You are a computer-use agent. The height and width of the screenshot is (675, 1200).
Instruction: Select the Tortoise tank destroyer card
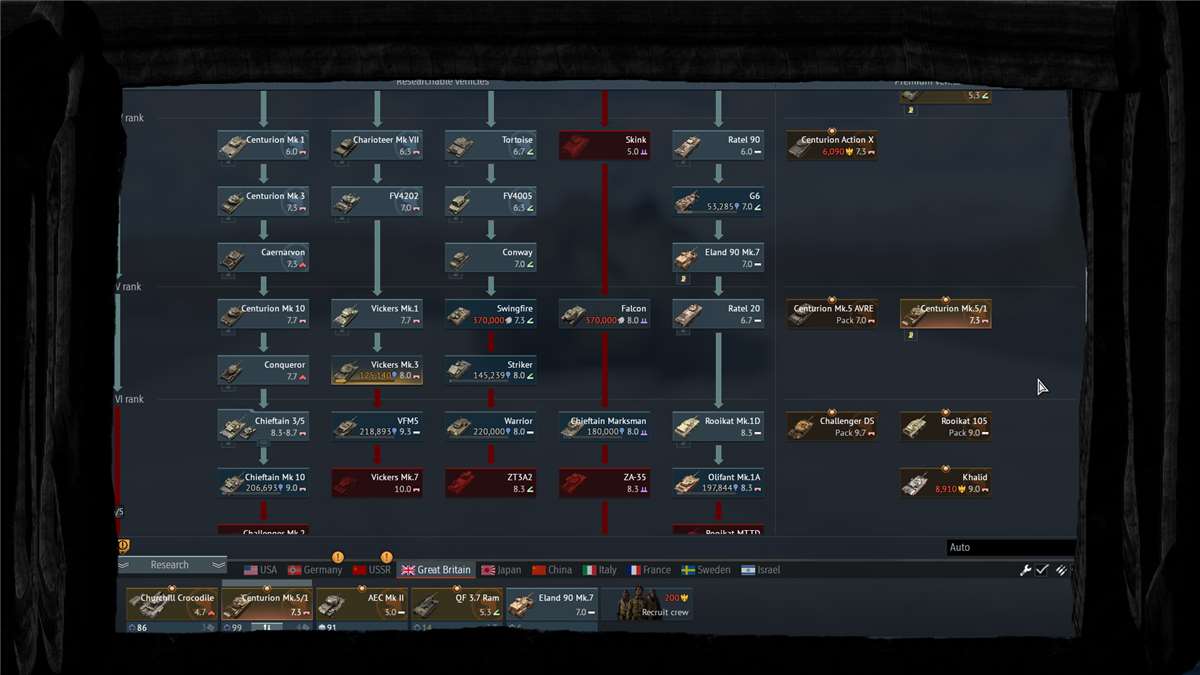(491, 146)
